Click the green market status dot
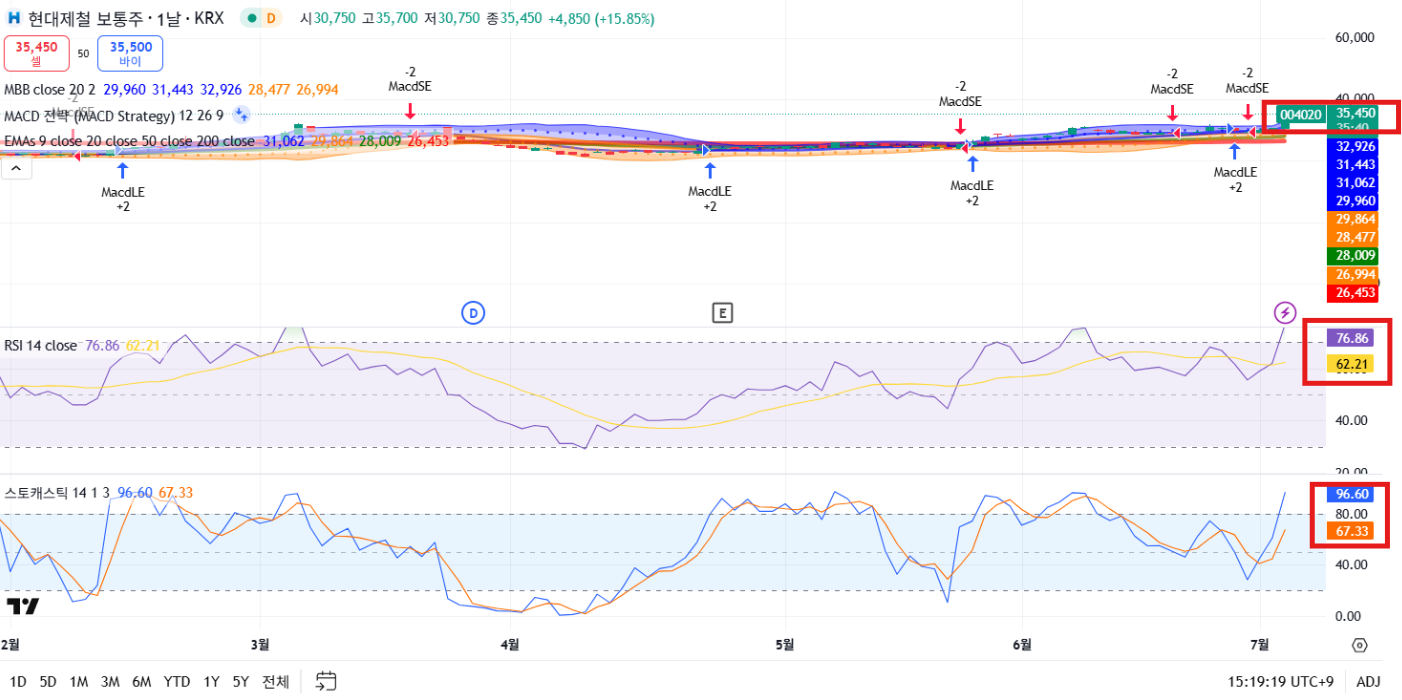The width and height of the screenshot is (1402, 700). coord(252,19)
